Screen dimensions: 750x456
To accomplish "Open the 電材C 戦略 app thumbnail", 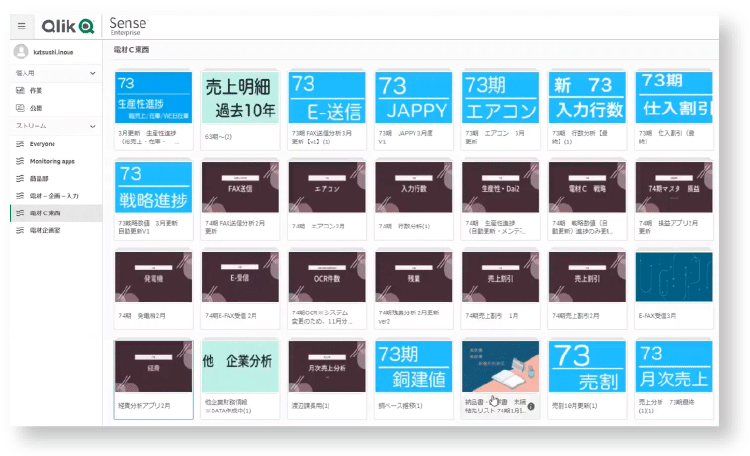I will pyautogui.click(x=587, y=187).
